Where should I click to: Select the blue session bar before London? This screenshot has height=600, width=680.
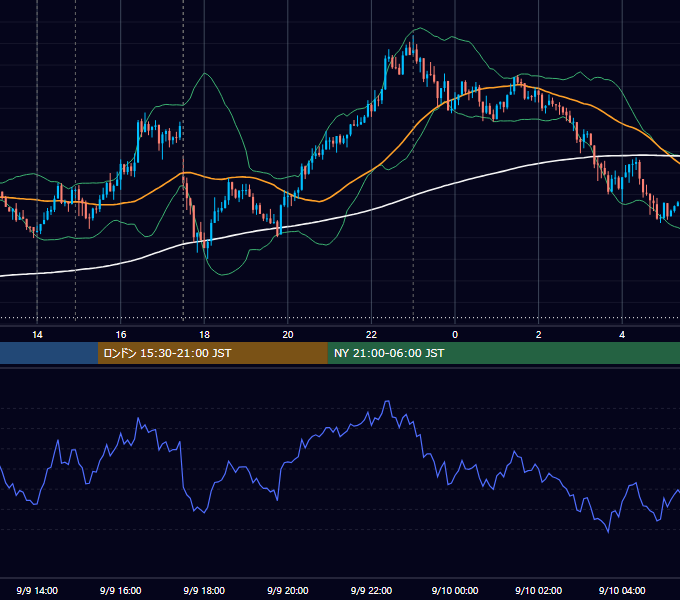click(49, 353)
